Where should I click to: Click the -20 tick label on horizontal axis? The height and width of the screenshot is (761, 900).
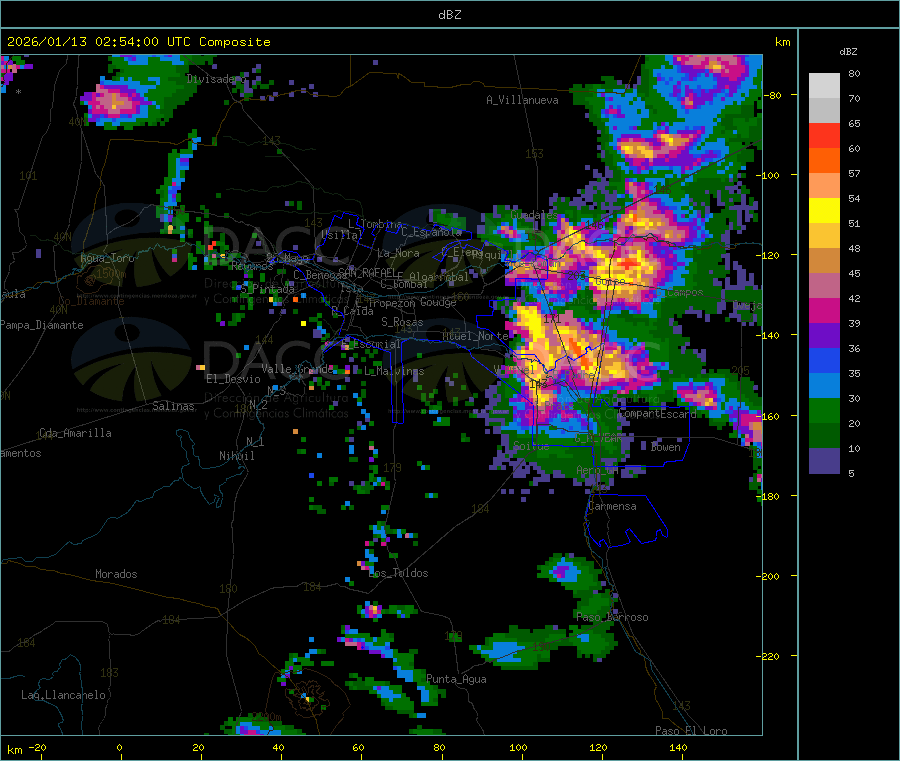pos(38,748)
